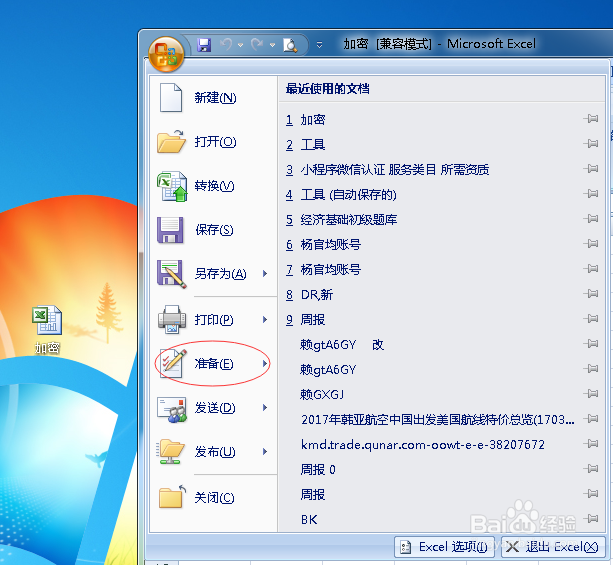Pin the DR,新 recent document
Viewport: 613px width, 565px height.
591,294
